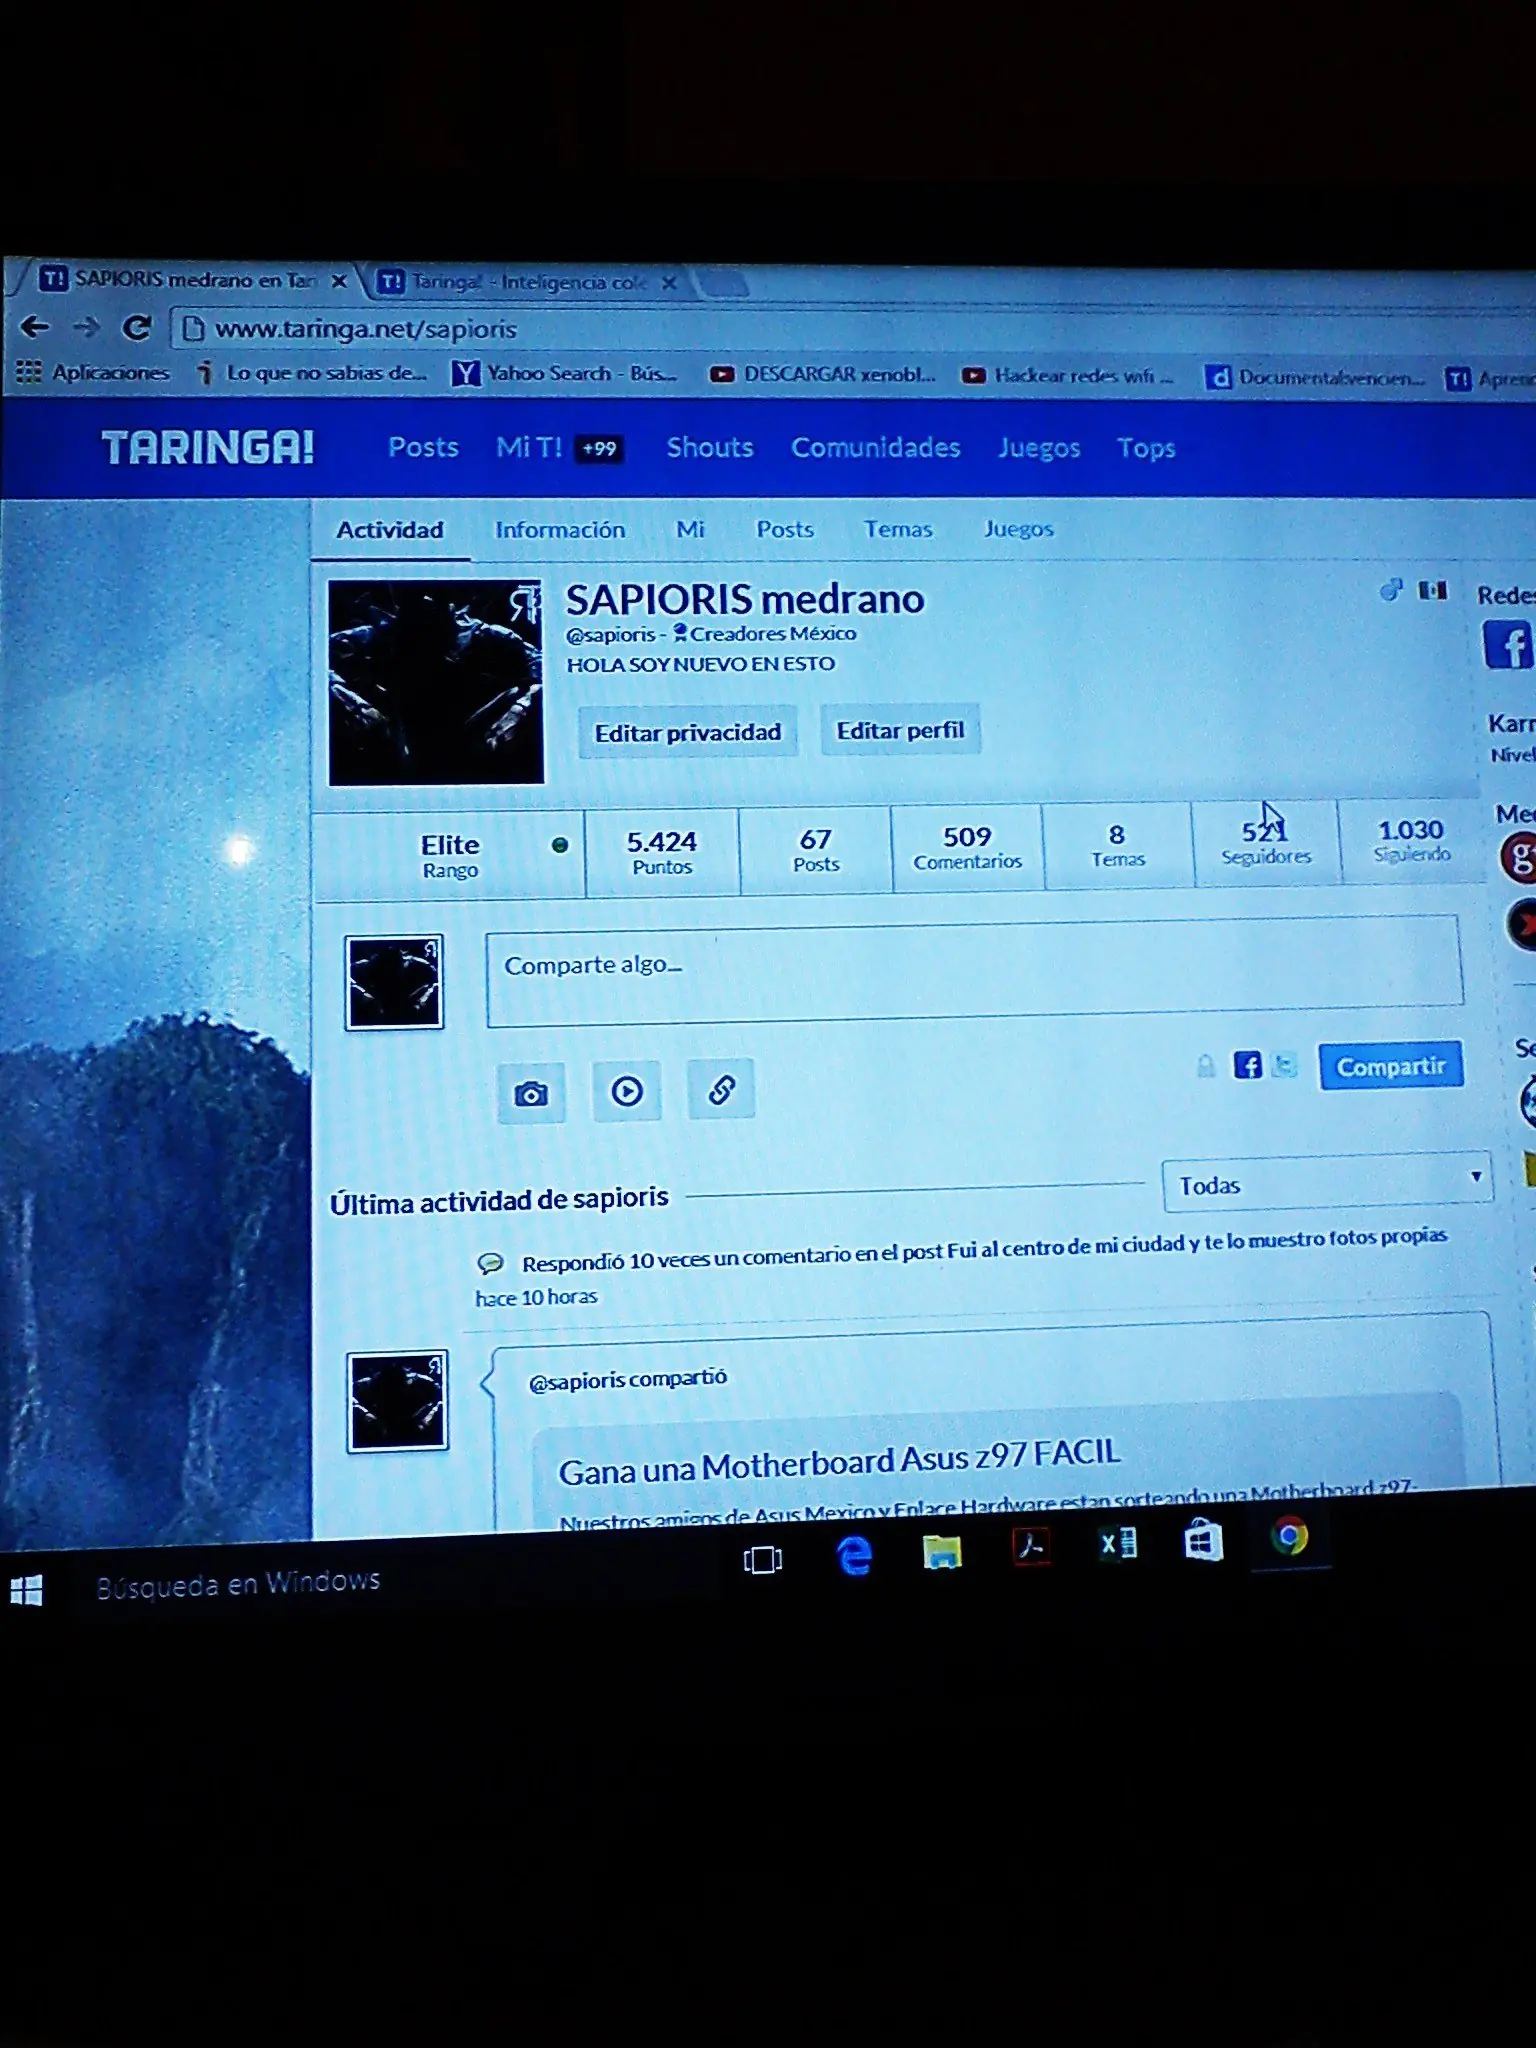This screenshot has width=1536, height=2048.
Task: Reload the page with the refresh icon
Action: [x=136, y=327]
